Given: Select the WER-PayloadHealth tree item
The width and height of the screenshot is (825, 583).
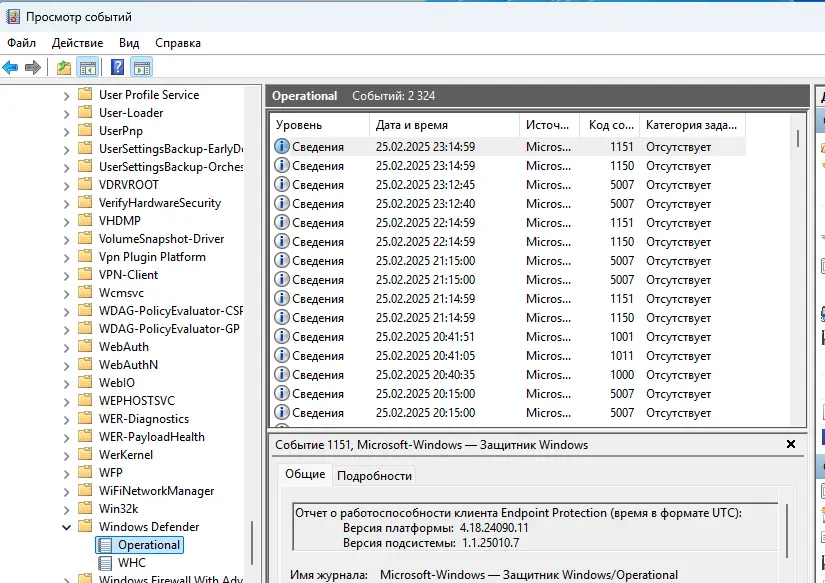Looking at the screenshot, I should pos(152,437).
